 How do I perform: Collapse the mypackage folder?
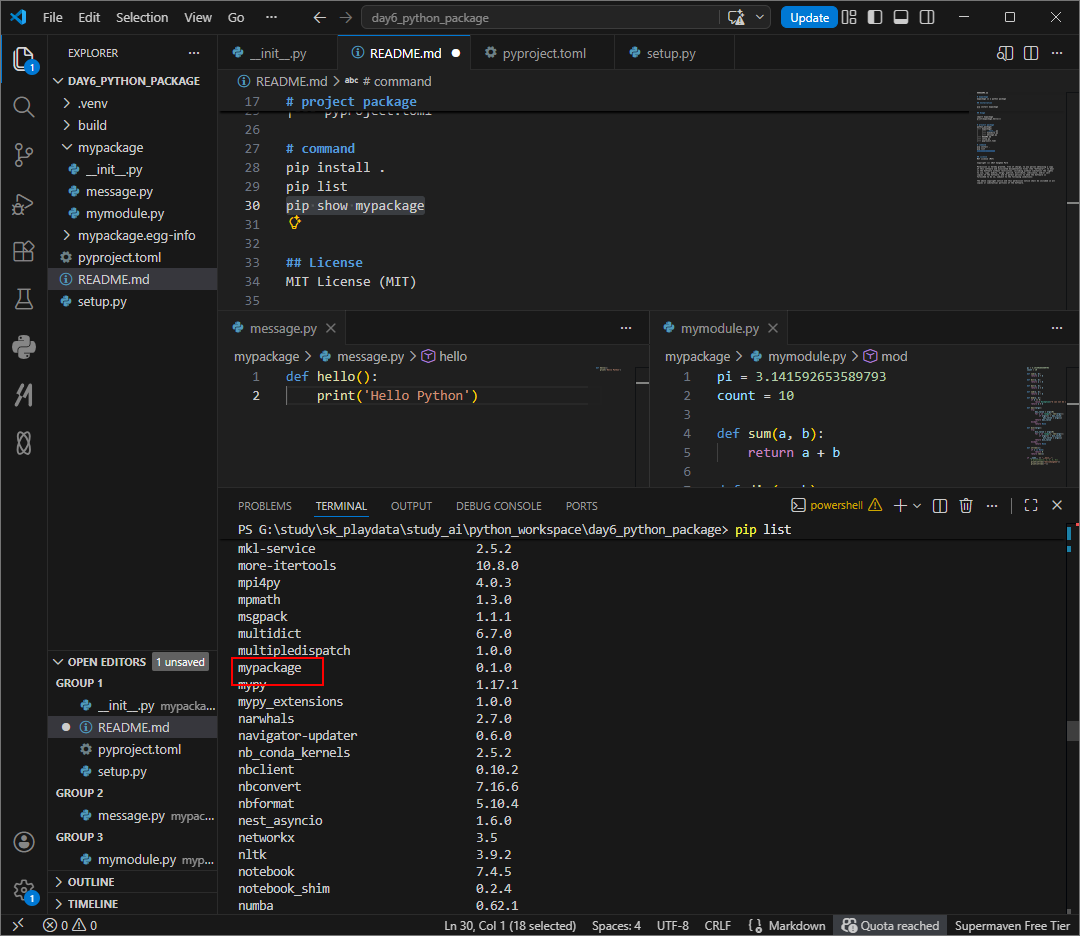[x=67, y=147]
